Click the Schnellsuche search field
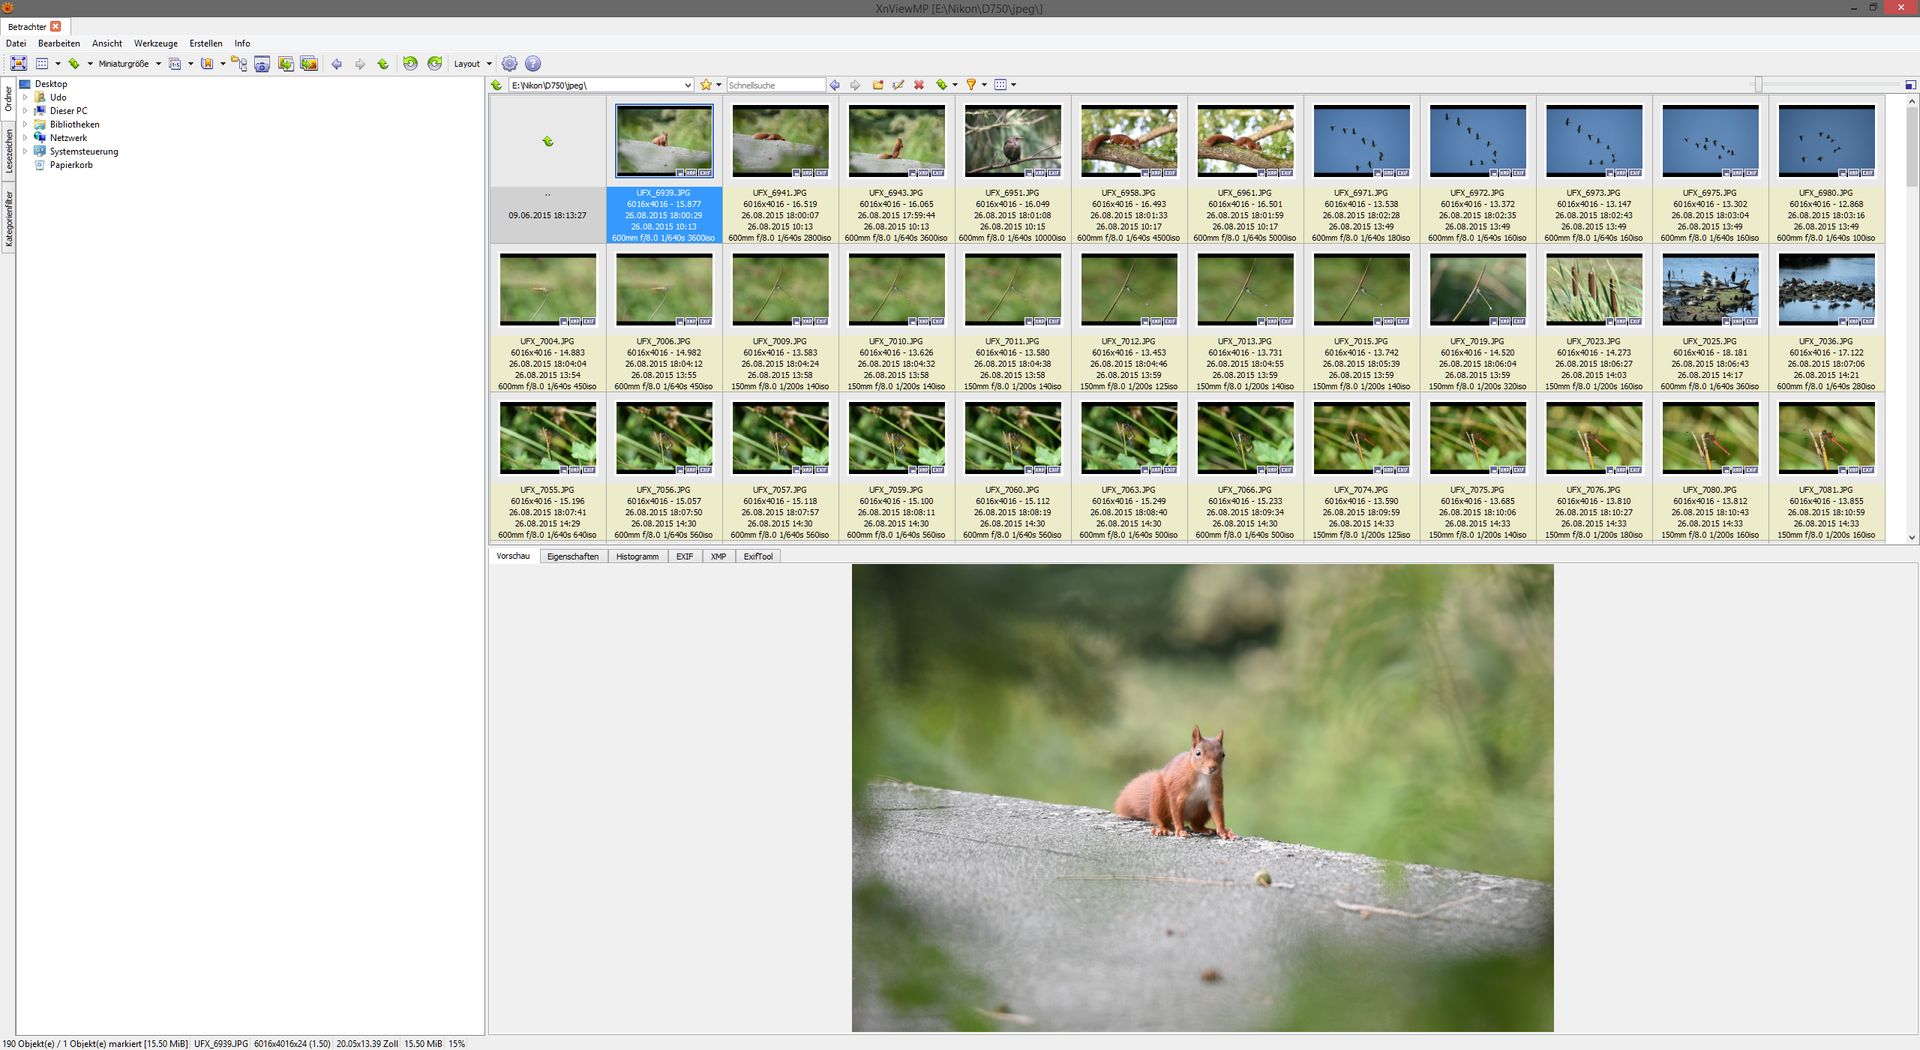The image size is (1920, 1050). click(775, 85)
